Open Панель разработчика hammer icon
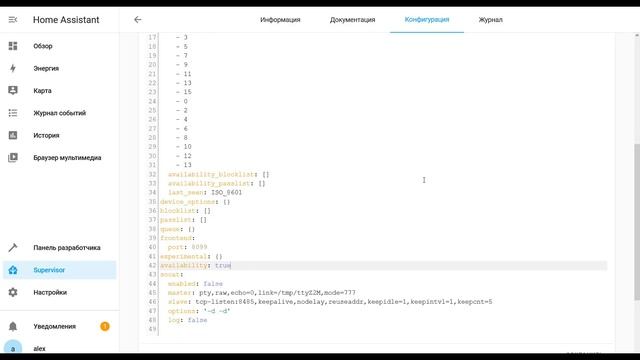640x360 pixels. 13,247
